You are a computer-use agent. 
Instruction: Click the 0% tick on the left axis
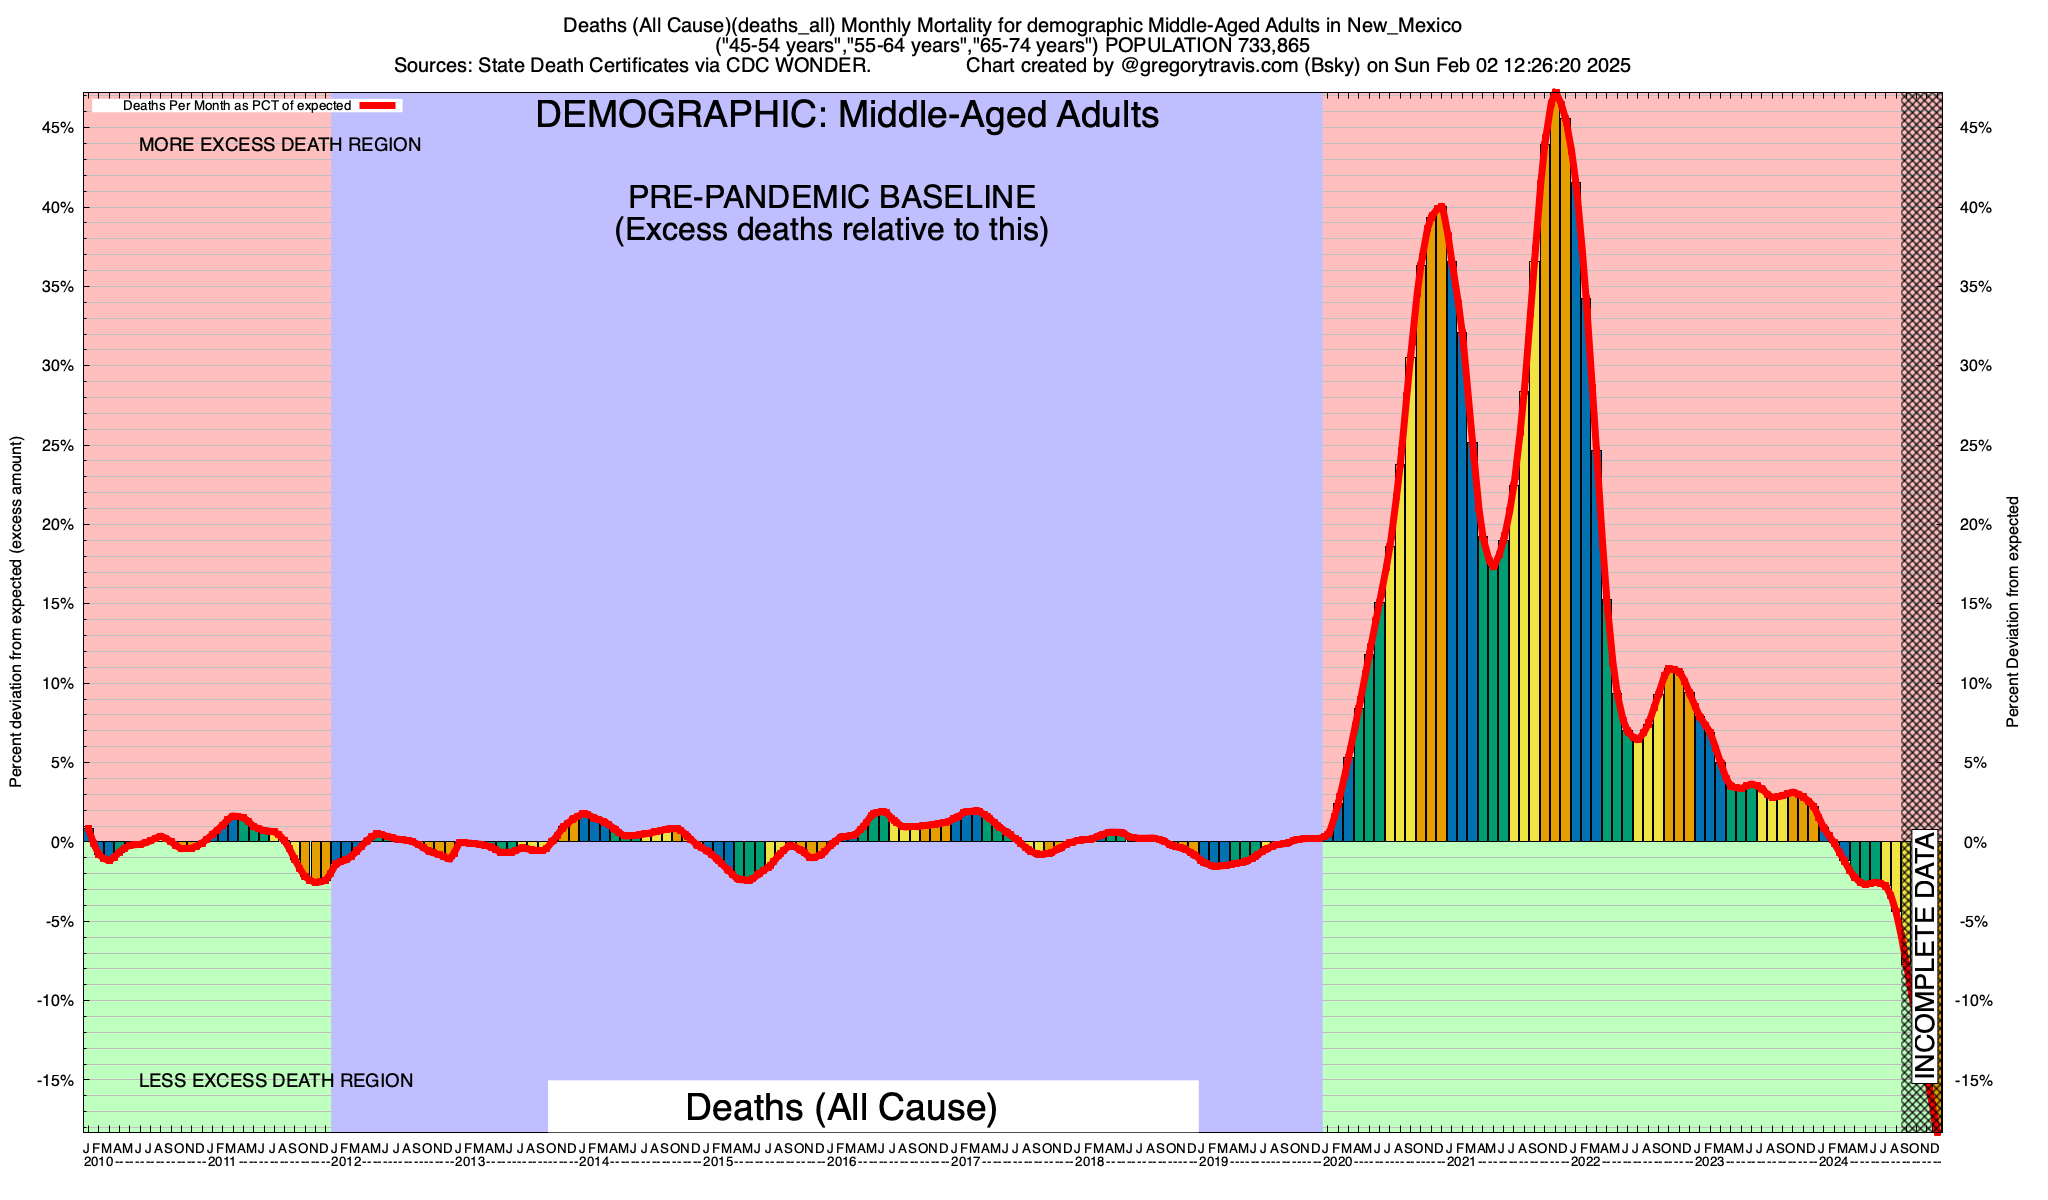64,843
